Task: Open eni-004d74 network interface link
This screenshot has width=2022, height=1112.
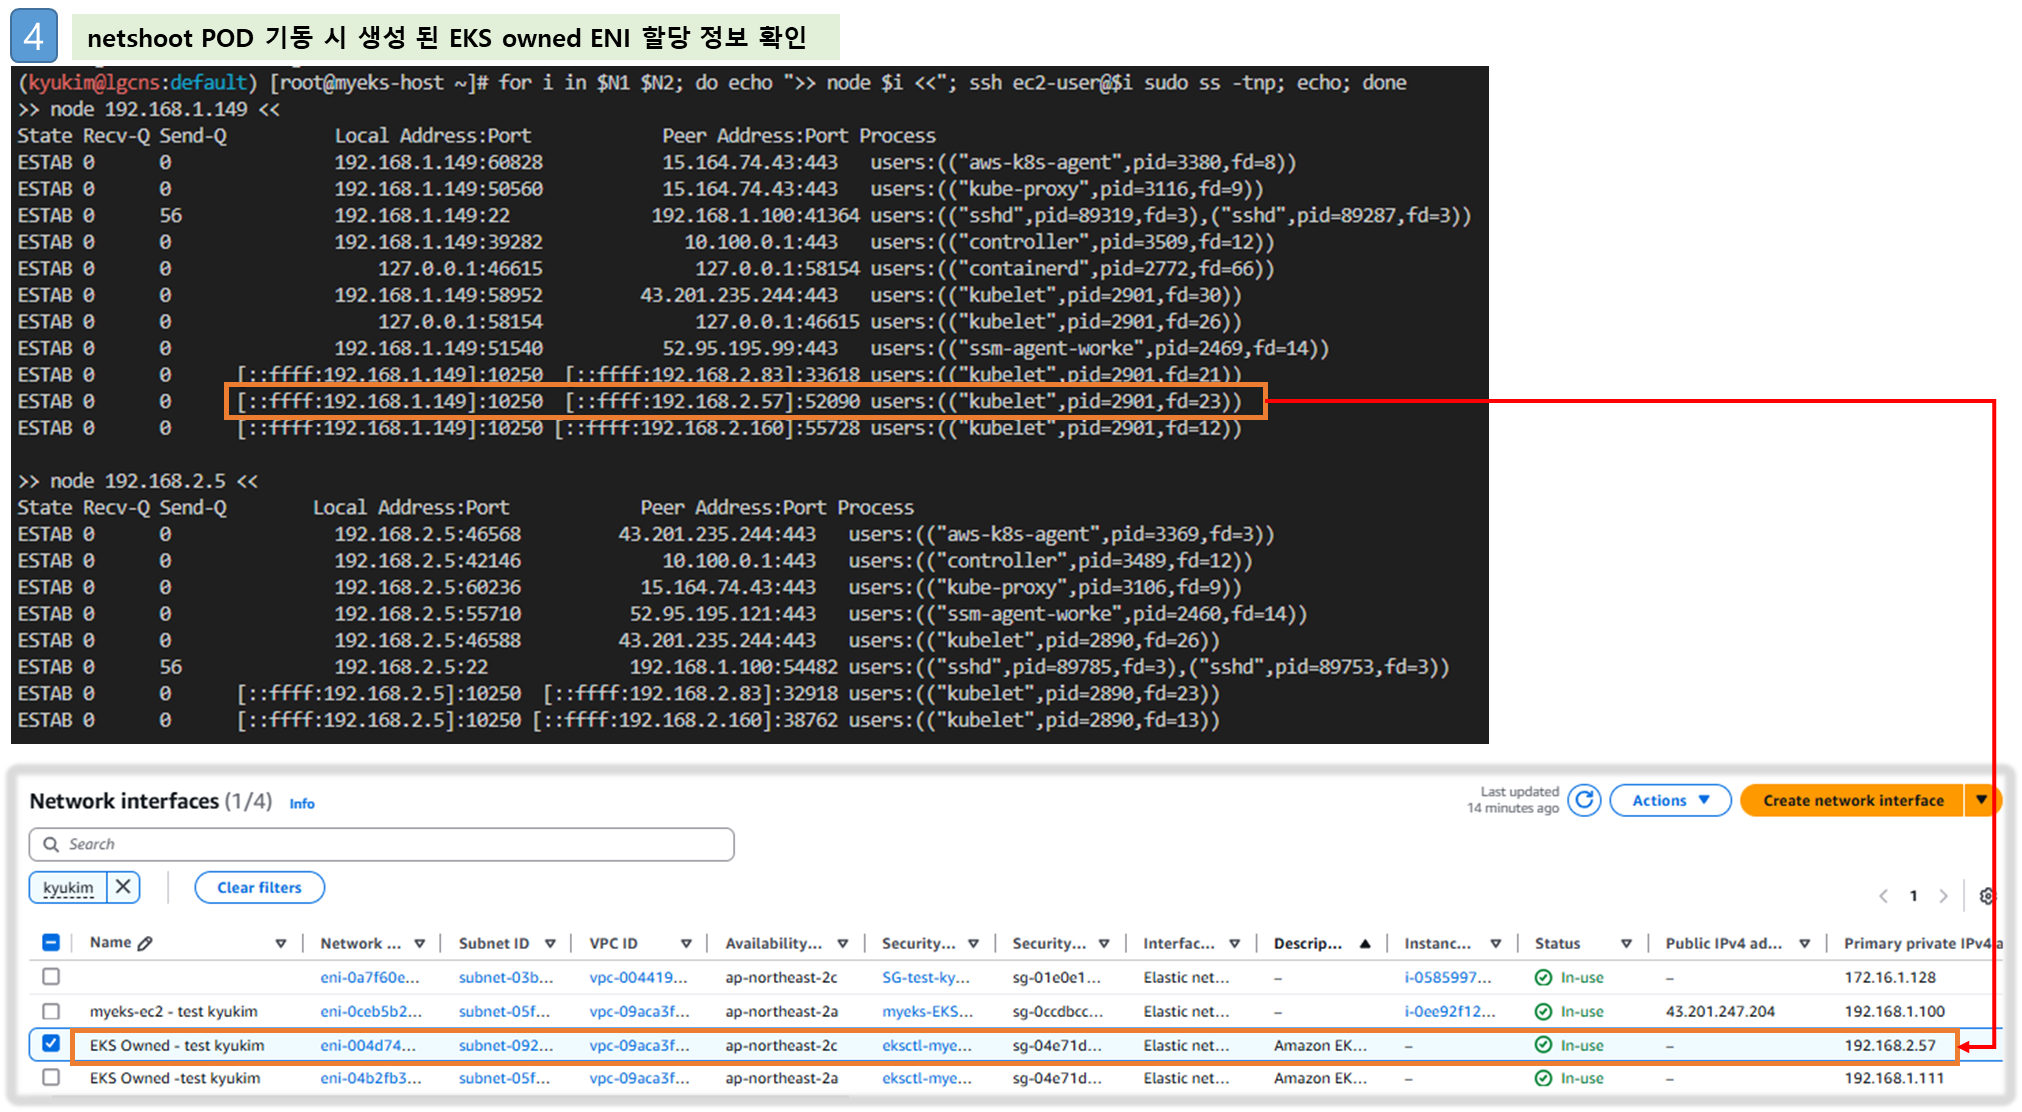Action: click(367, 1045)
